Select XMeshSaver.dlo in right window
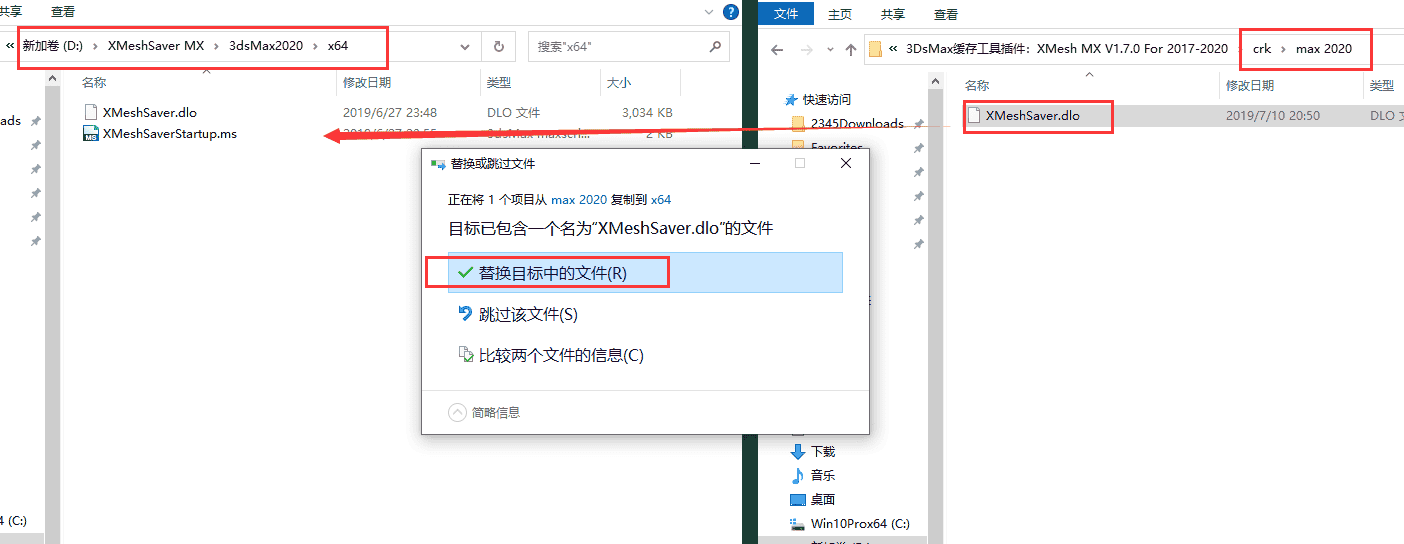Viewport: 1404px width, 544px height. [1033, 115]
